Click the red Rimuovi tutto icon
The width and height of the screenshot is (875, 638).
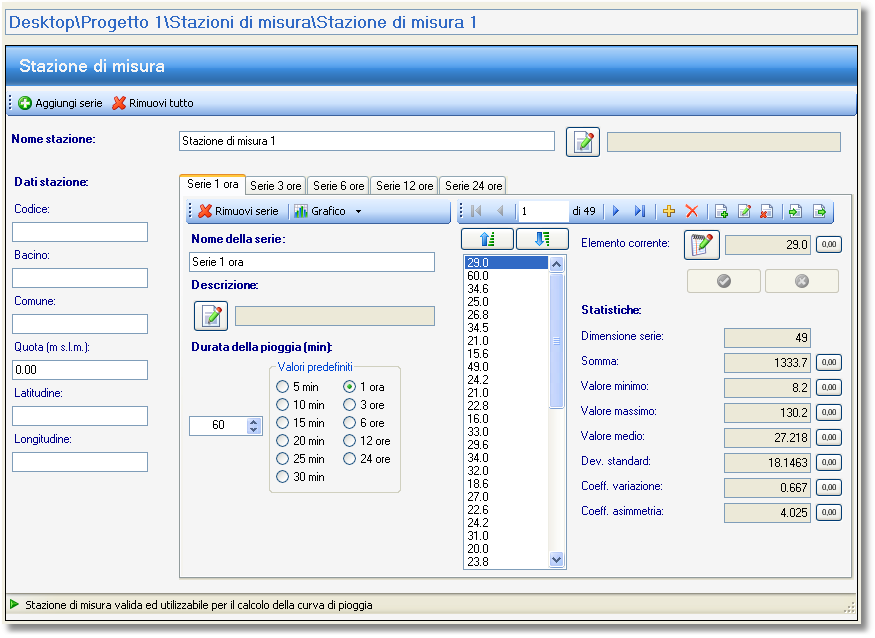coord(119,103)
